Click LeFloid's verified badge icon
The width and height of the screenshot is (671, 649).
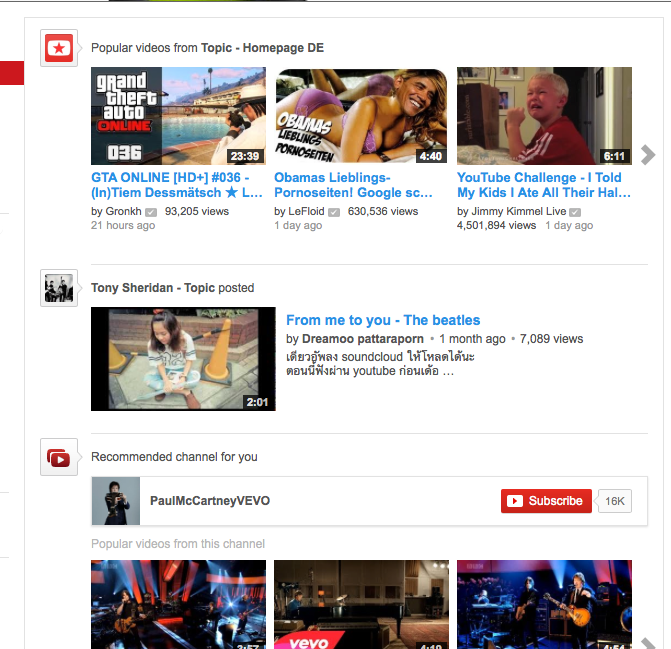coord(334,212)
